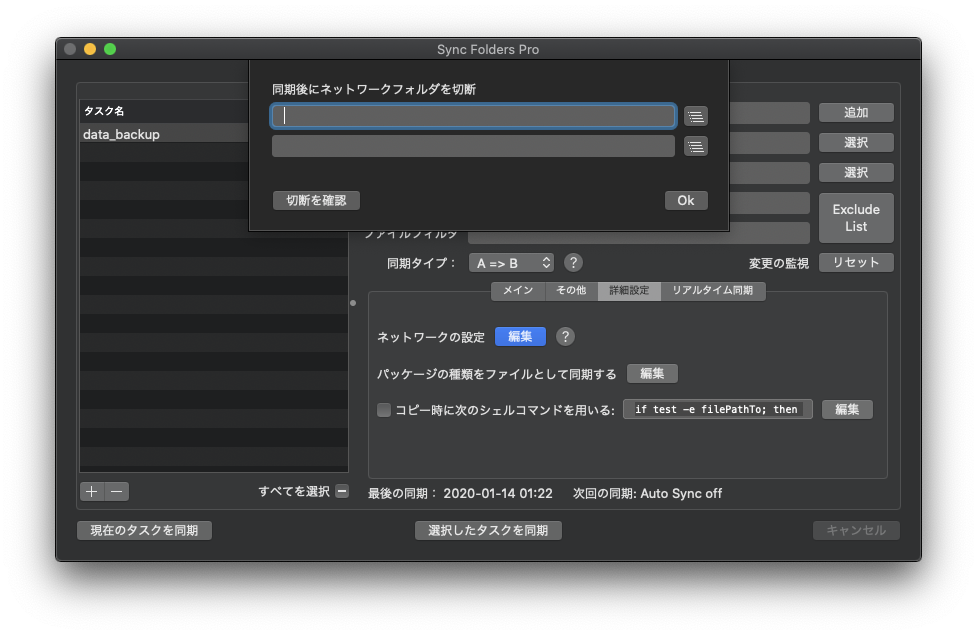Screen dimensions: 977x635
Task: Remove task with minus button
Action: click(x=117, y=492)
